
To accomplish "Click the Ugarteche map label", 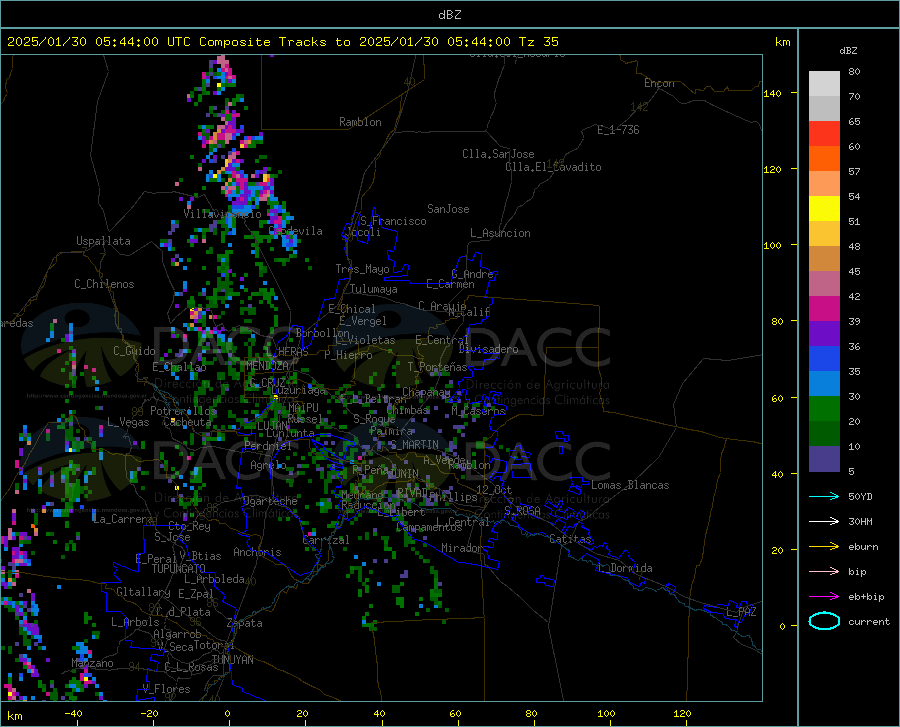I will tap(270, 501).
